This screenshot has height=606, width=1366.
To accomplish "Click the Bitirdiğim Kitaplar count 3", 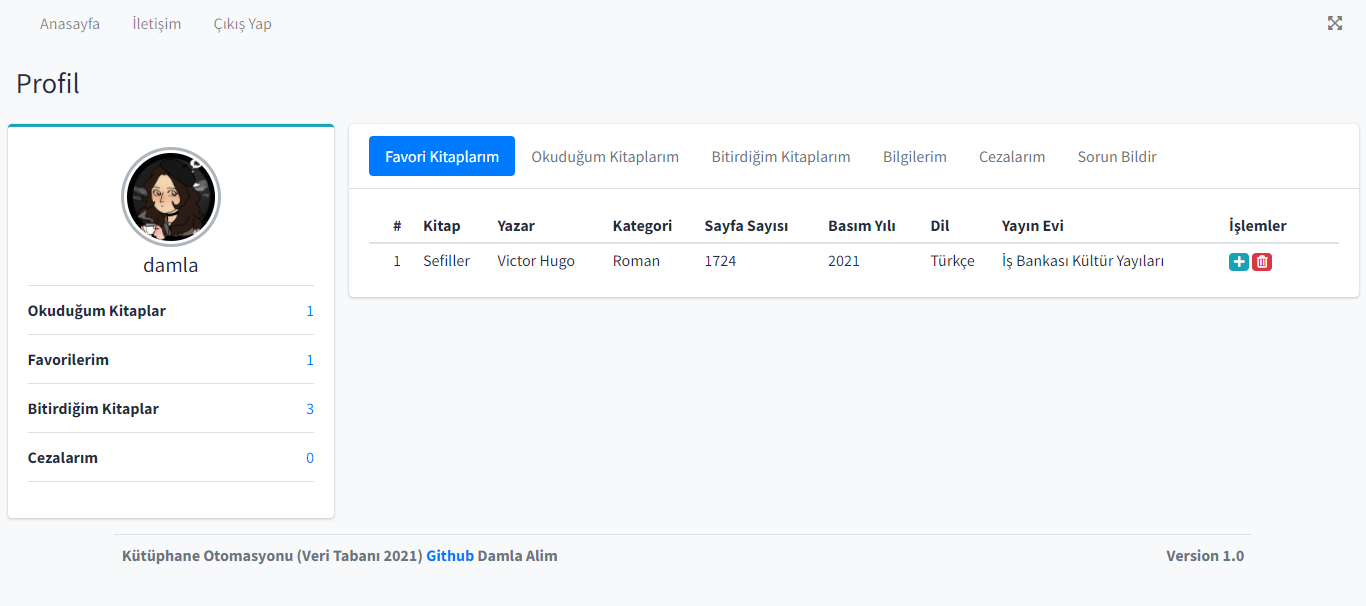I will 310,409.
